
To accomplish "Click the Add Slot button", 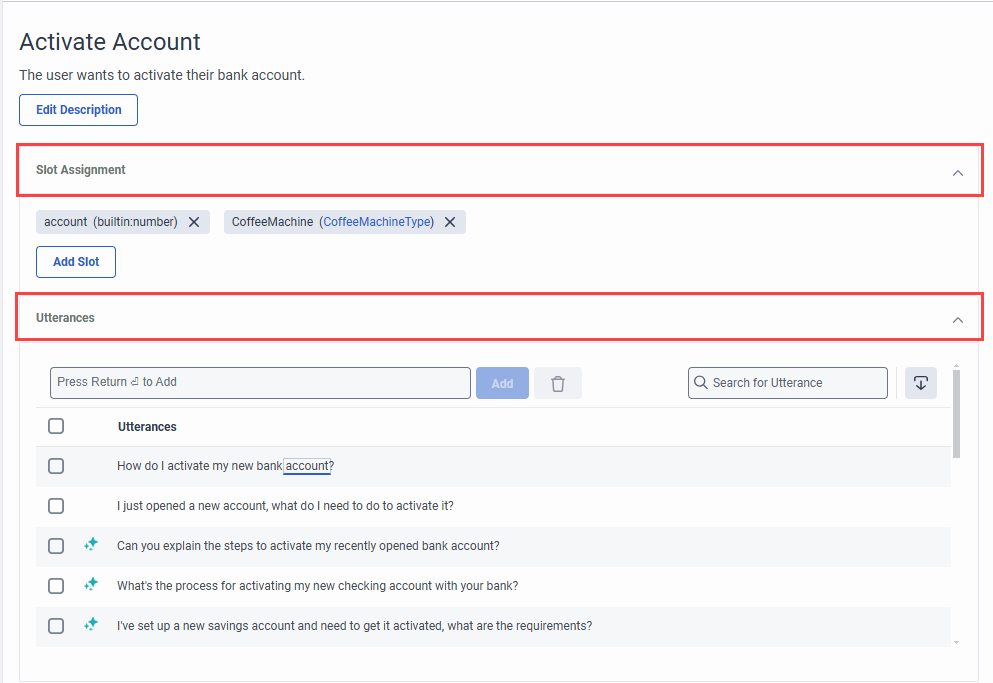I will (76, 262).
